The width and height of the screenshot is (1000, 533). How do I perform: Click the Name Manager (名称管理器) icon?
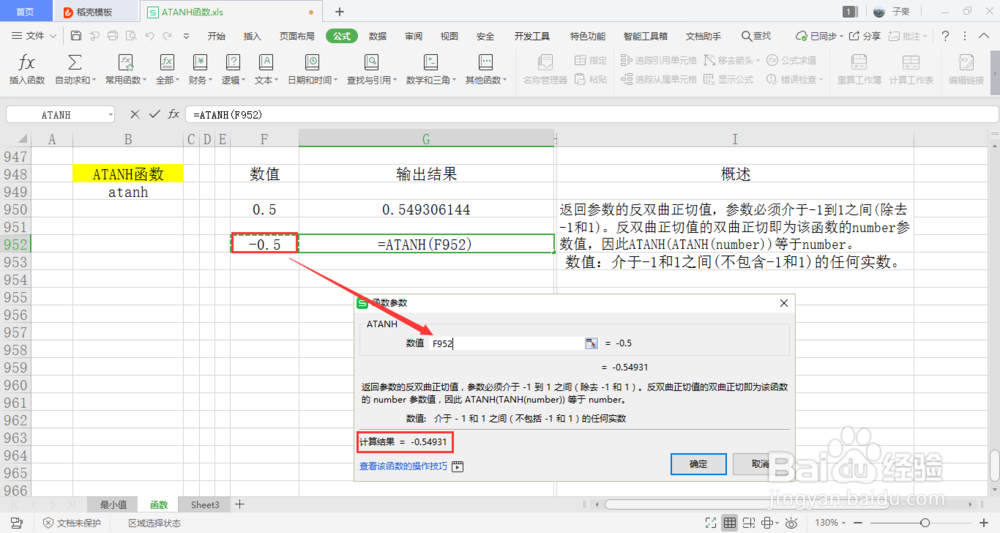(x=545, y=62)
